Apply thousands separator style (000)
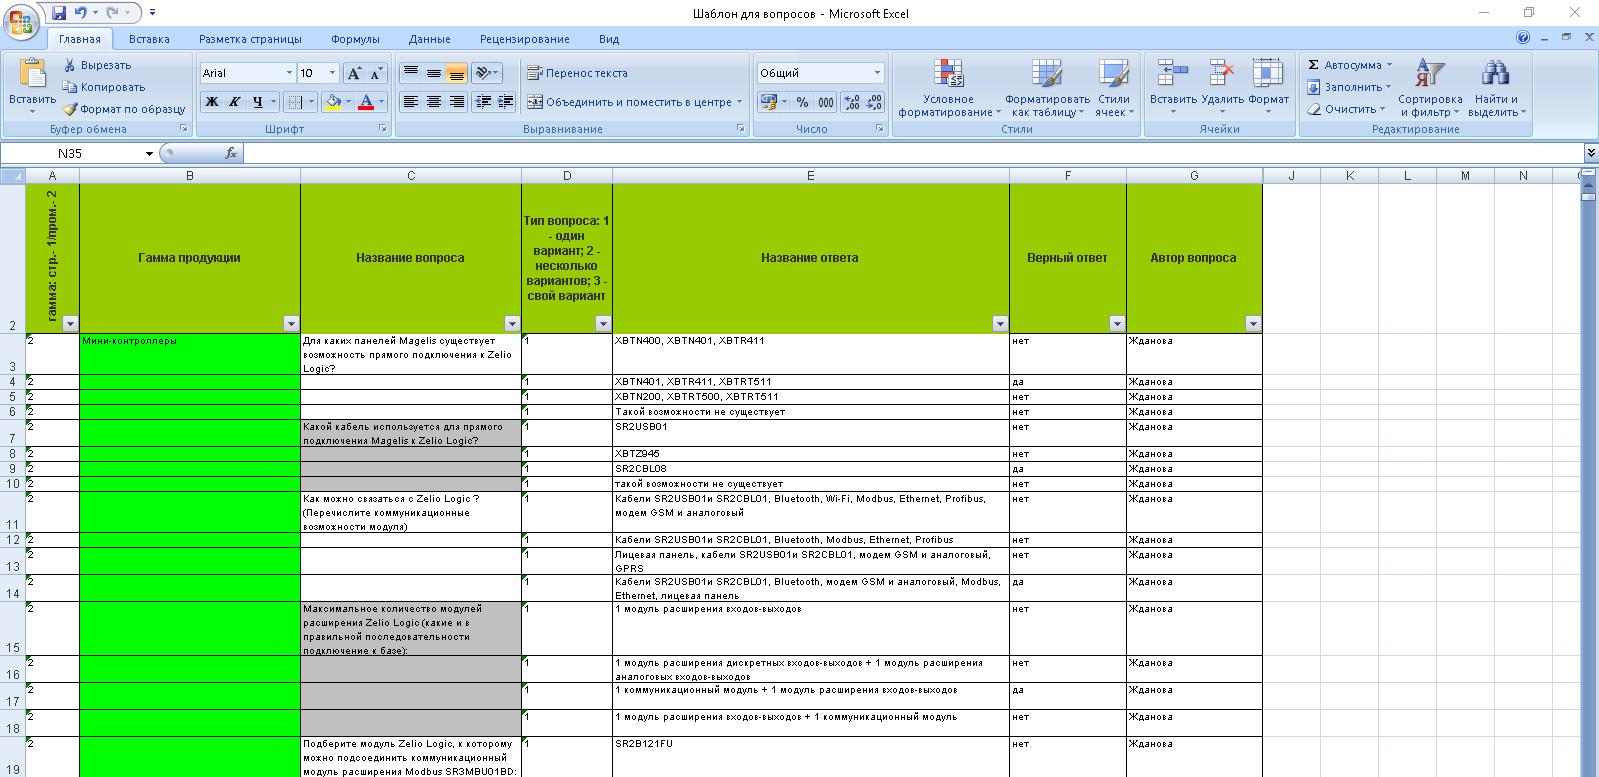This screenshot has width=1599, height=777. pos(826,102)
